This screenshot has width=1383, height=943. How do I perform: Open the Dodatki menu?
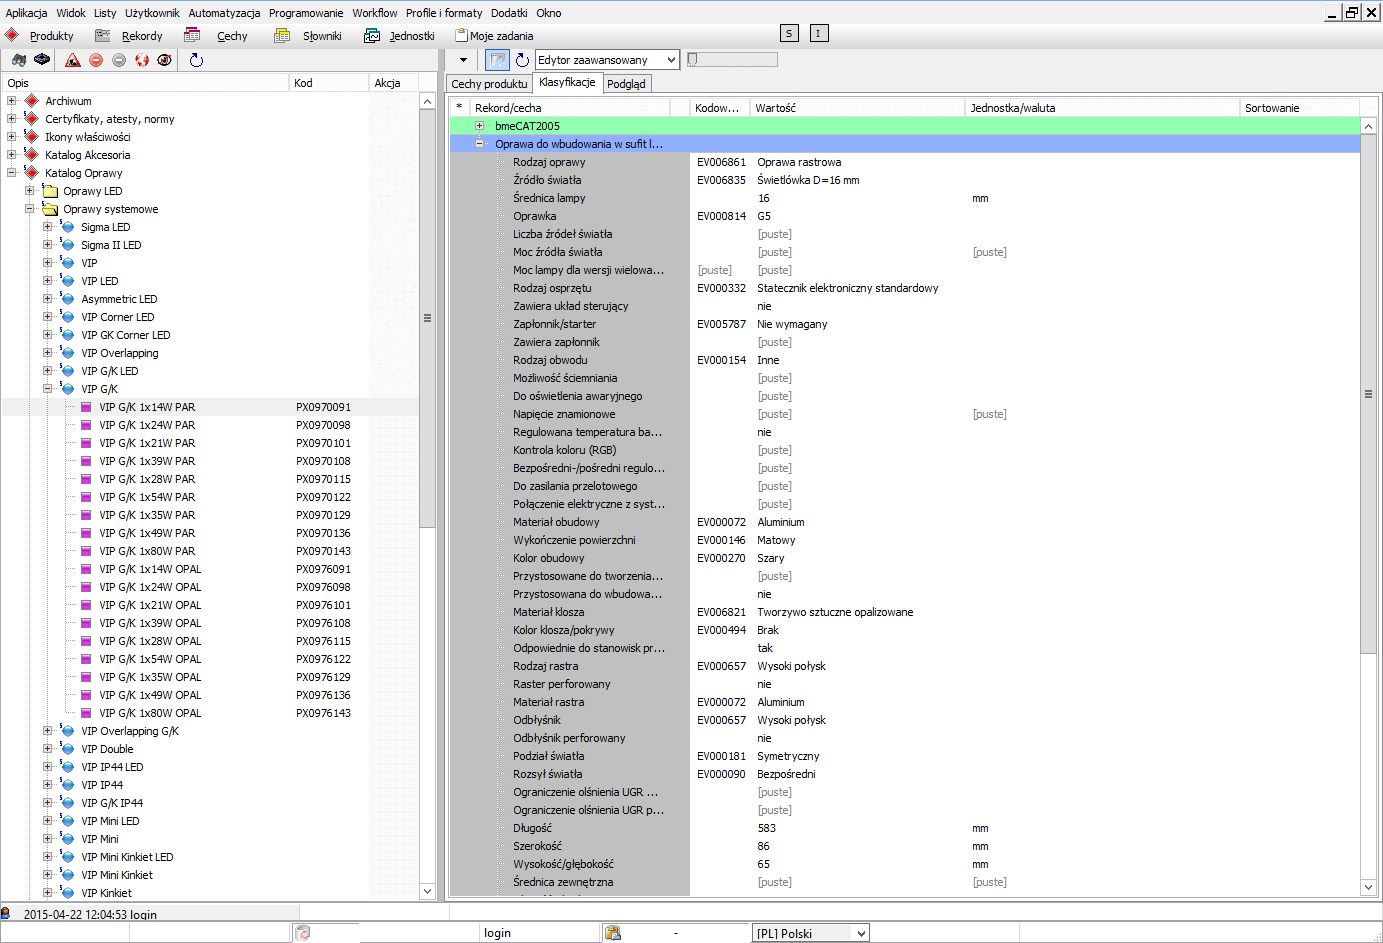pyautogui.click(x=509, y=13)
